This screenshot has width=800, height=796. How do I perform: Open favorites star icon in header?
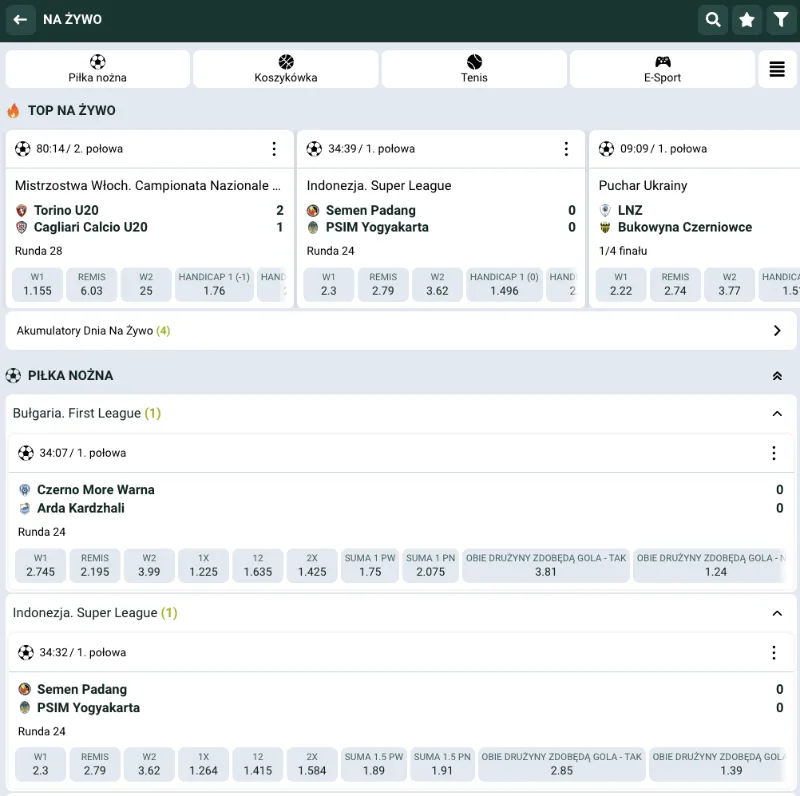coord(746,20)
